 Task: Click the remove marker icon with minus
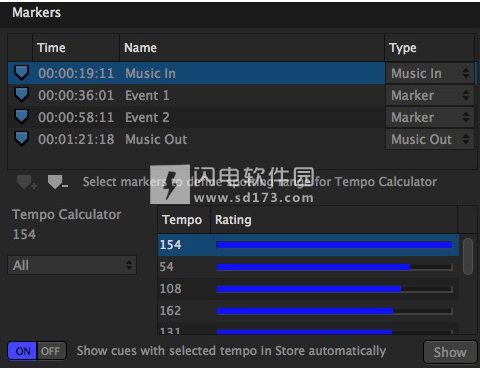(57, 182)
